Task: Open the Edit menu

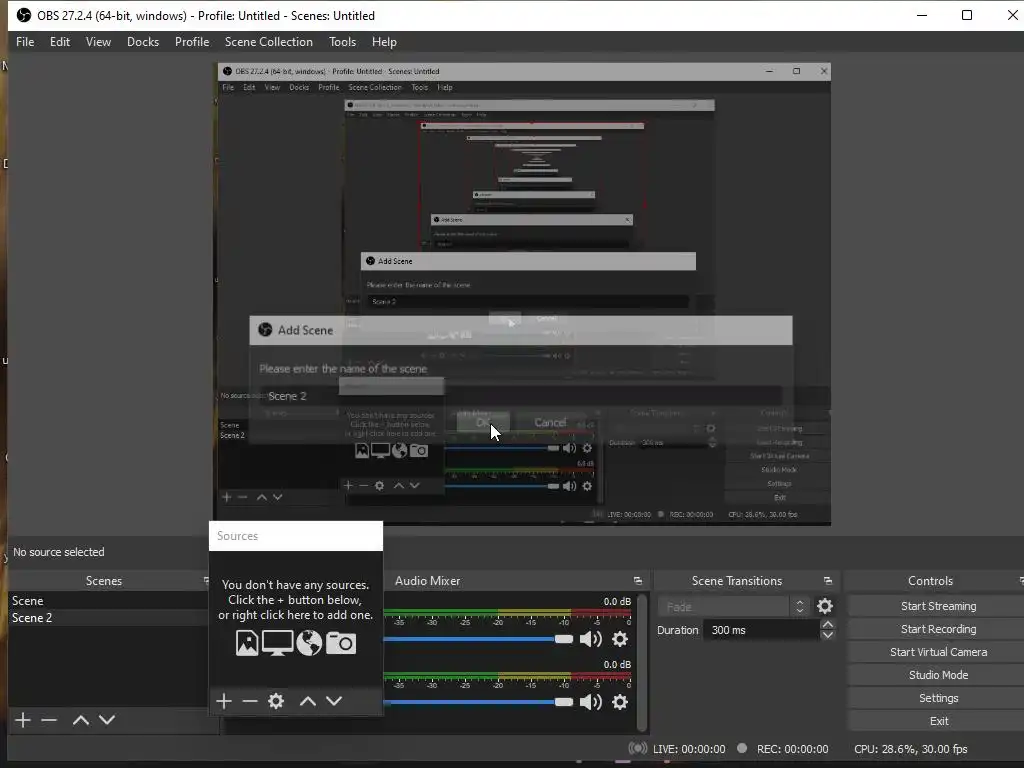Action: point(59,42)
